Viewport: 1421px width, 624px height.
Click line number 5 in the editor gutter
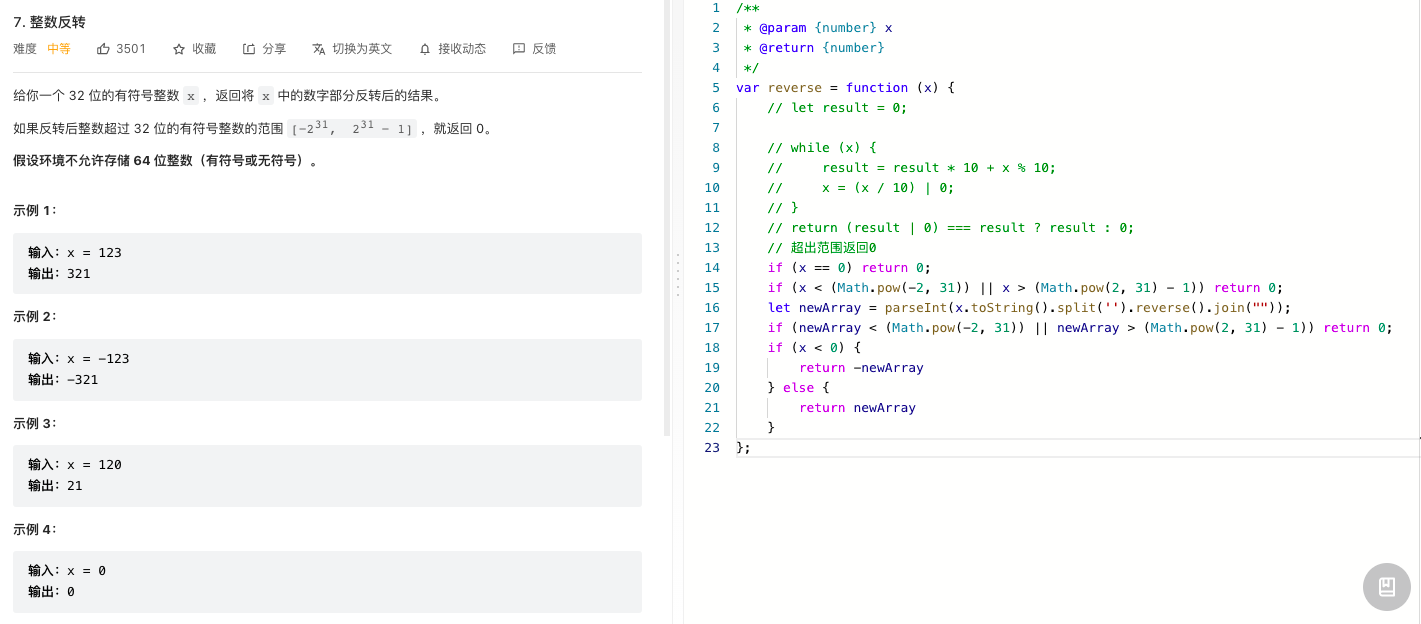(x=716, y=87)
